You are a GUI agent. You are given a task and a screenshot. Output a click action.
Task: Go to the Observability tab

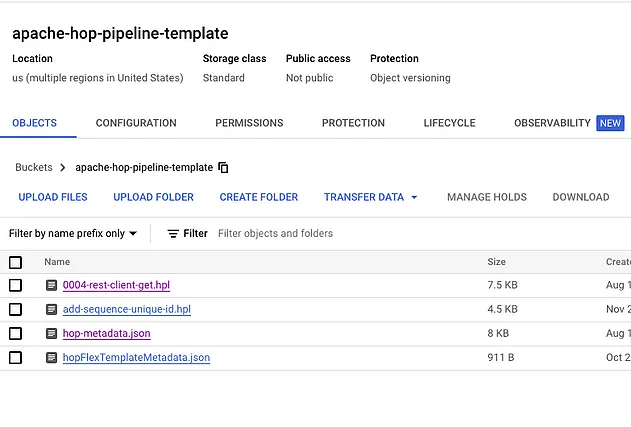click(552, 123)
